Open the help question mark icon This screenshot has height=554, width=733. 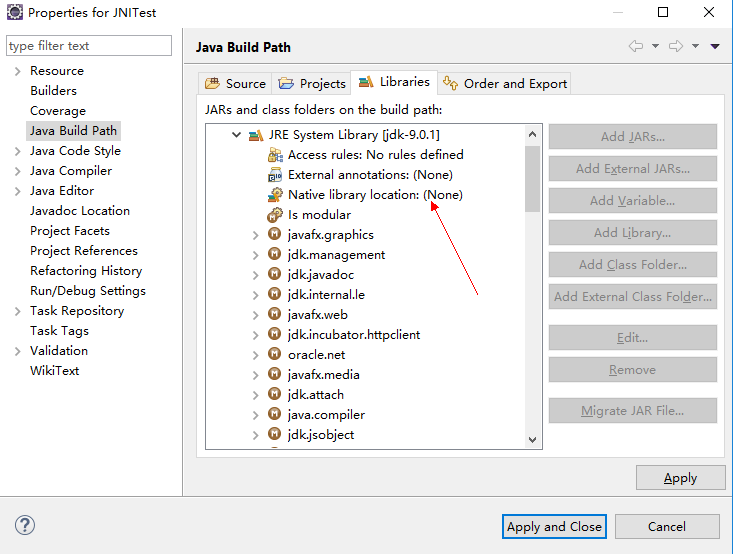coord(25,525)
